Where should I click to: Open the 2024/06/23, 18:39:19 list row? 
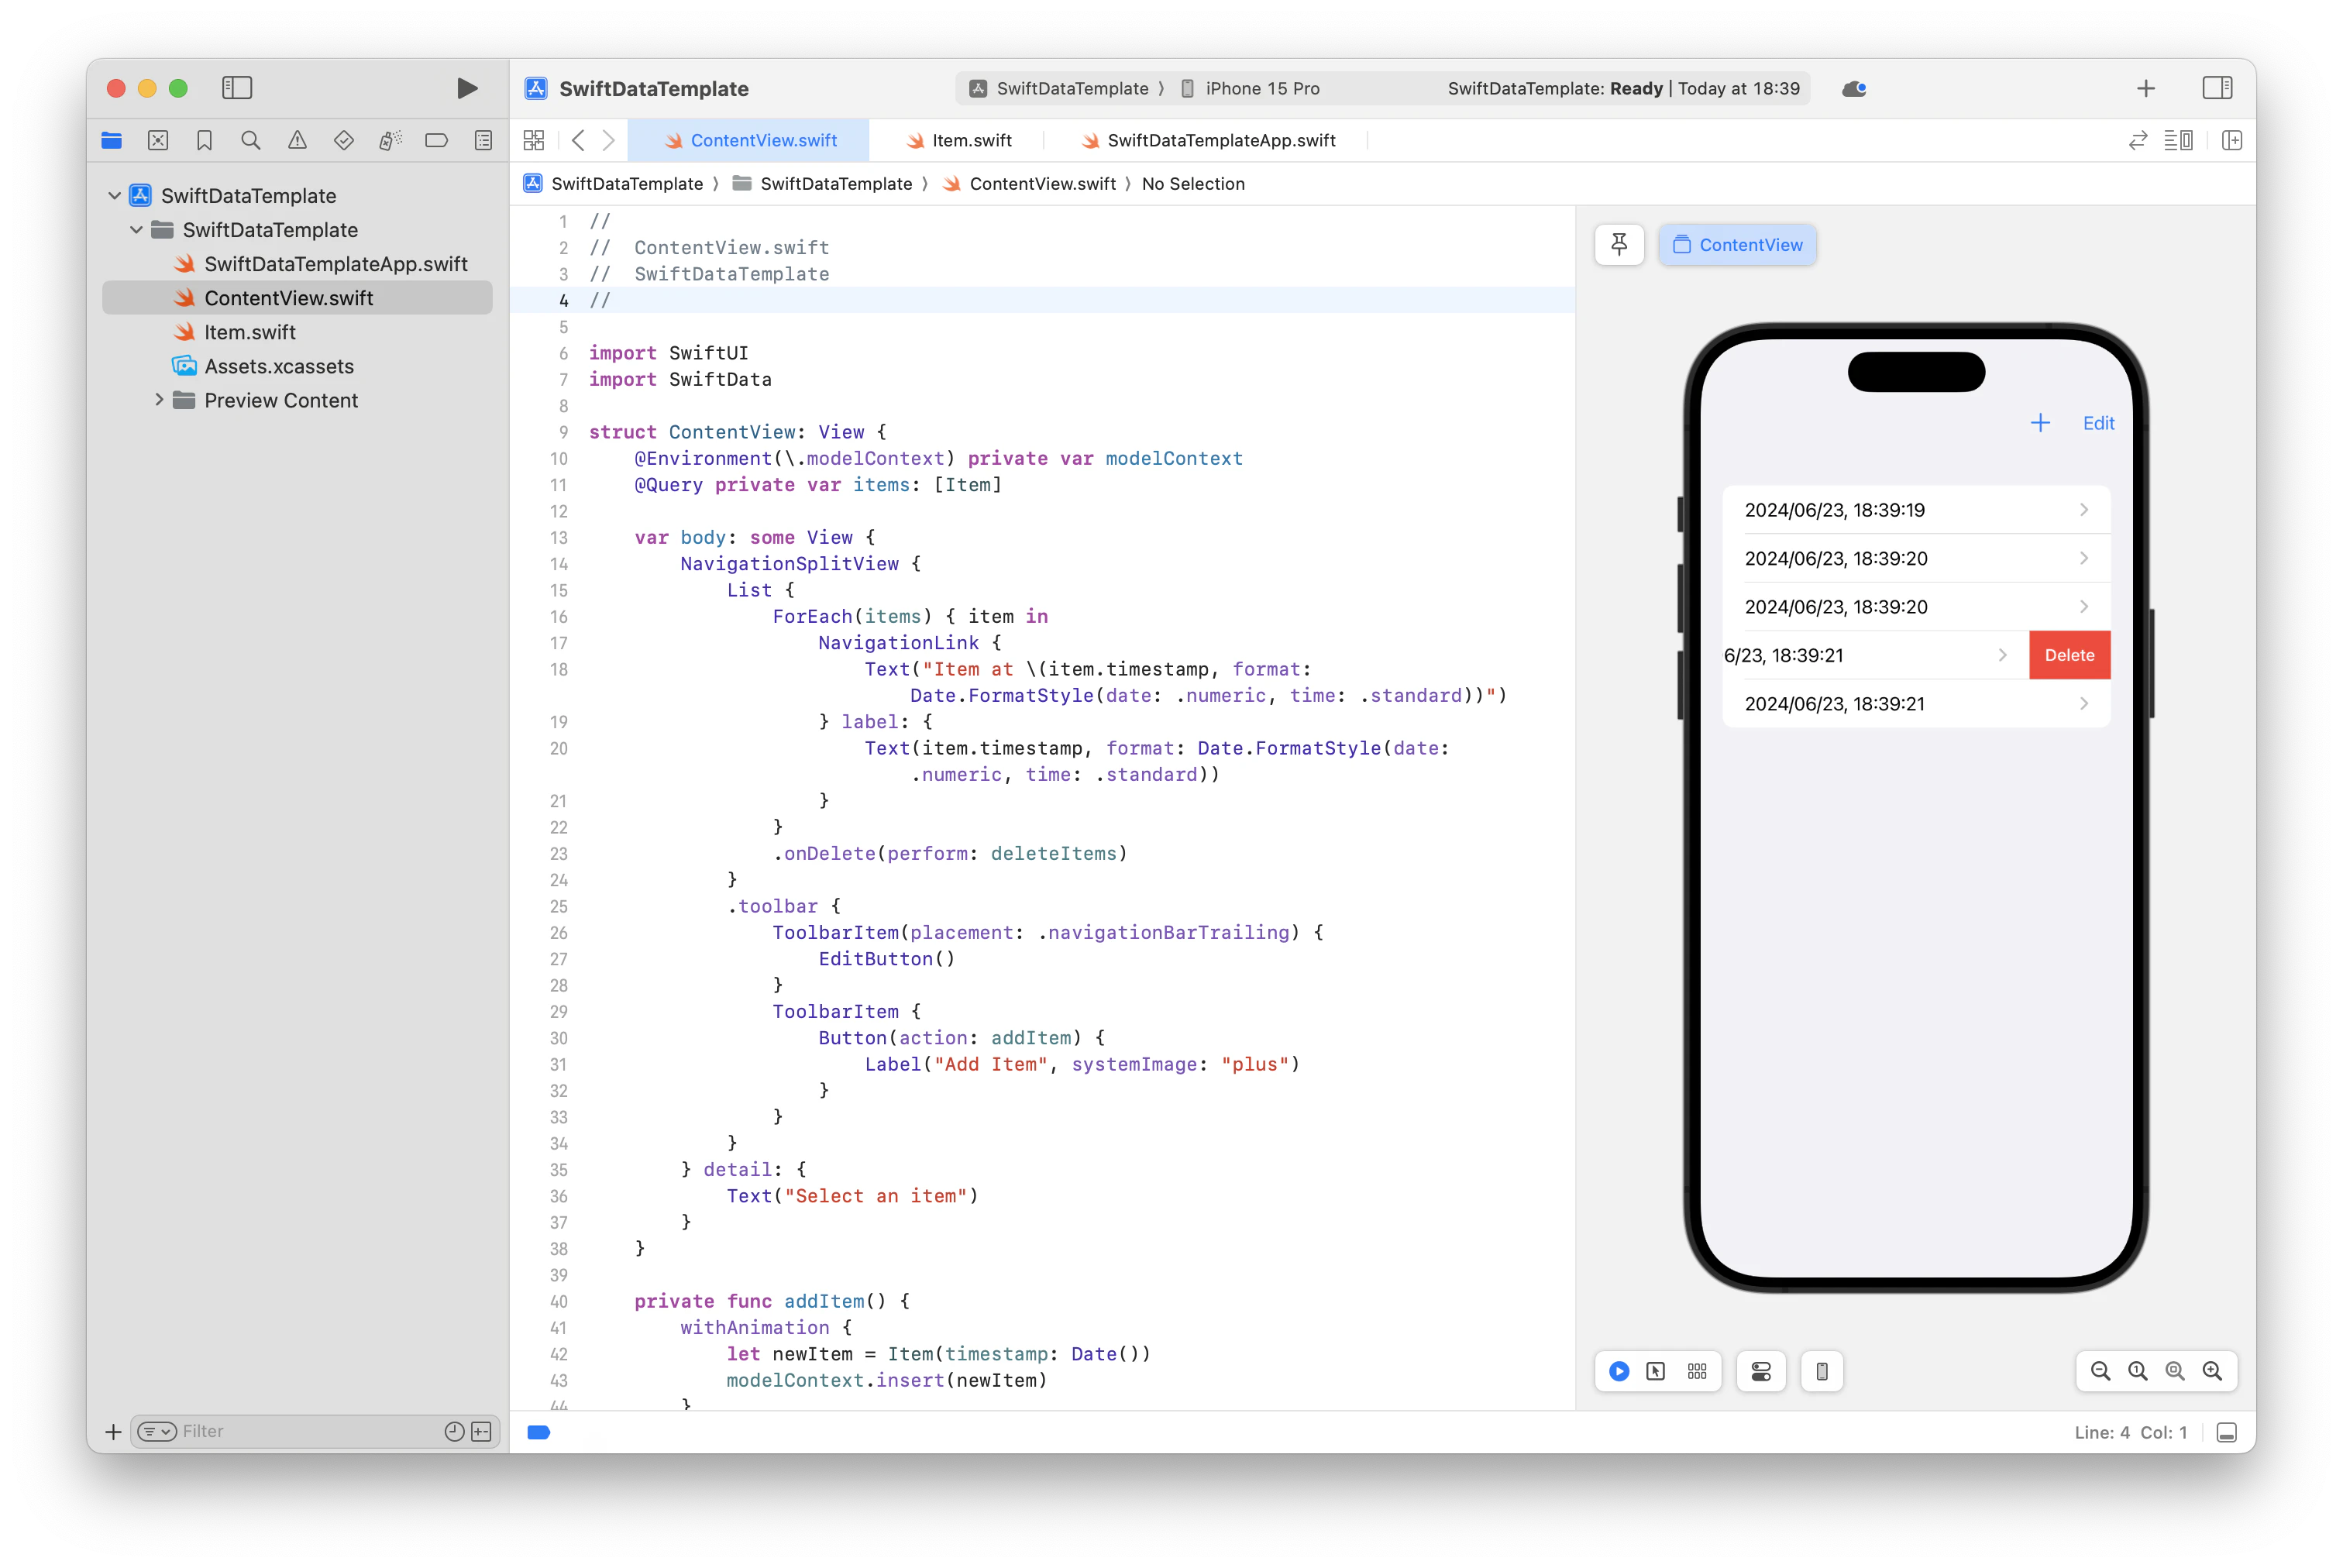click(1916, 510)
